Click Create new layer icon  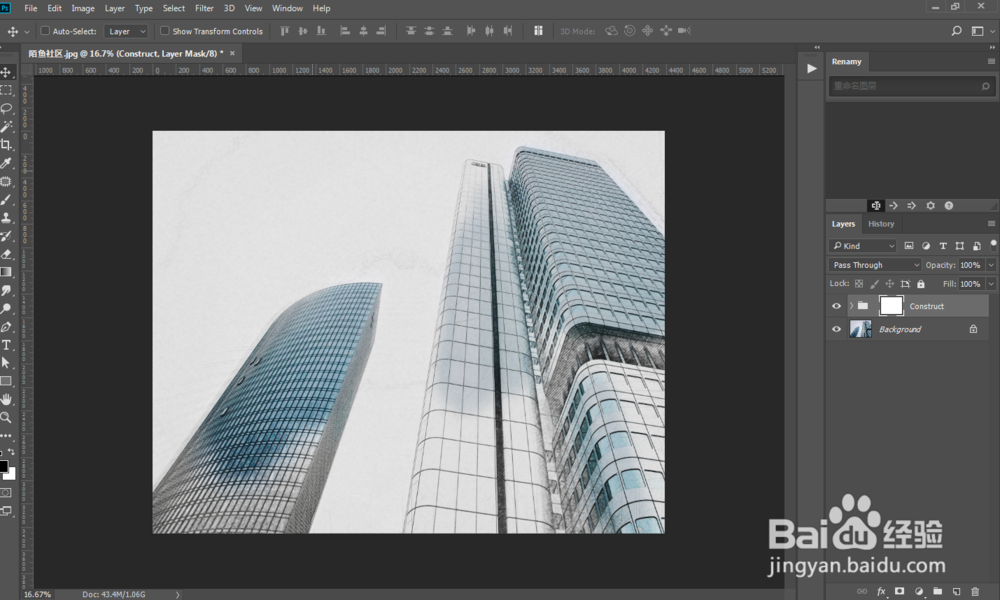(x=956, y=591)
